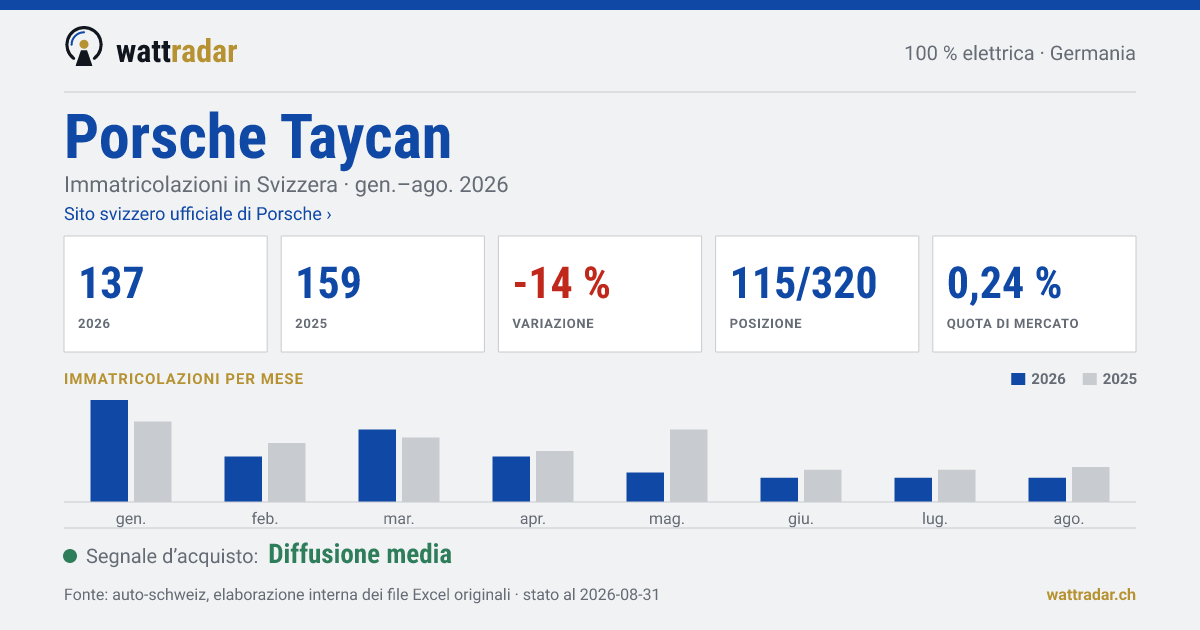
Task: Click the 'mar.' month axis label
Action: click(x=399, y=519)
